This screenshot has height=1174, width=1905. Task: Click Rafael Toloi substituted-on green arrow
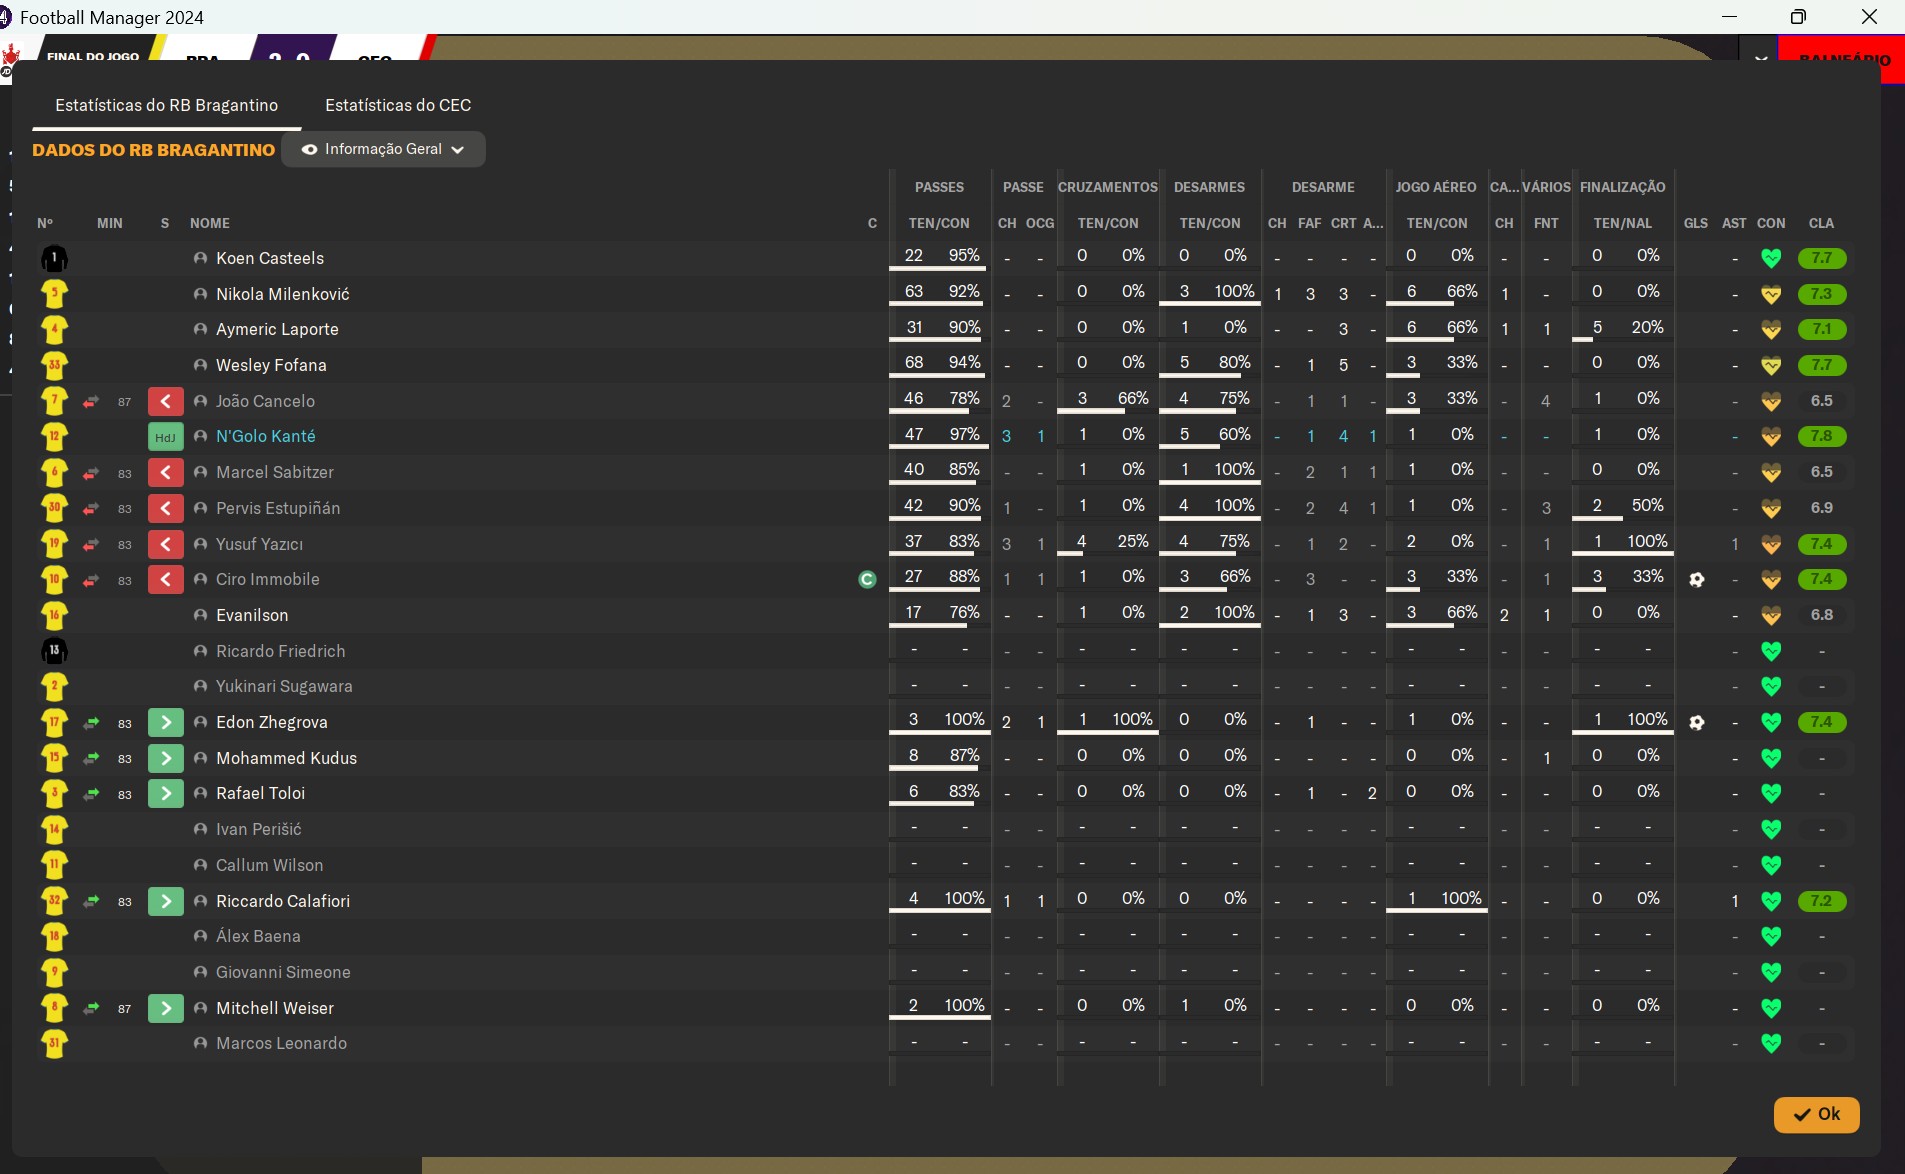pyautogui.click(x=165, y=794)
